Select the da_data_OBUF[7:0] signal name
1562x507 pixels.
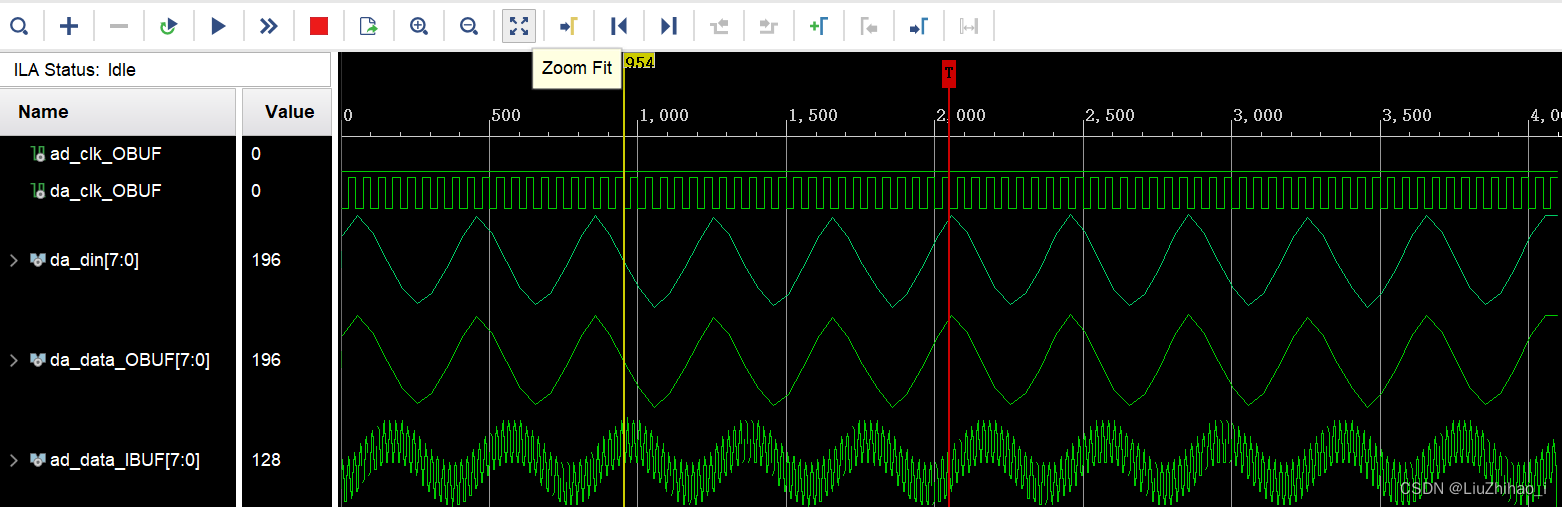pos(130,360)
